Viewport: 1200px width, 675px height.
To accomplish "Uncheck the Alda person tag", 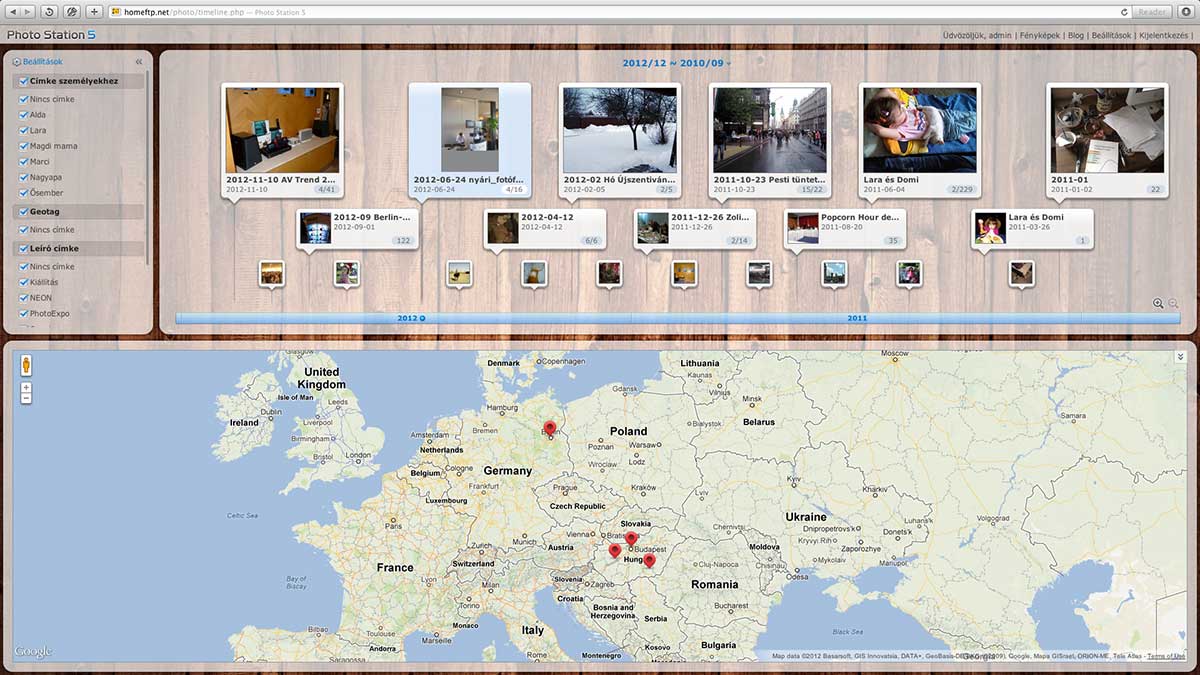I will (23, 115).
